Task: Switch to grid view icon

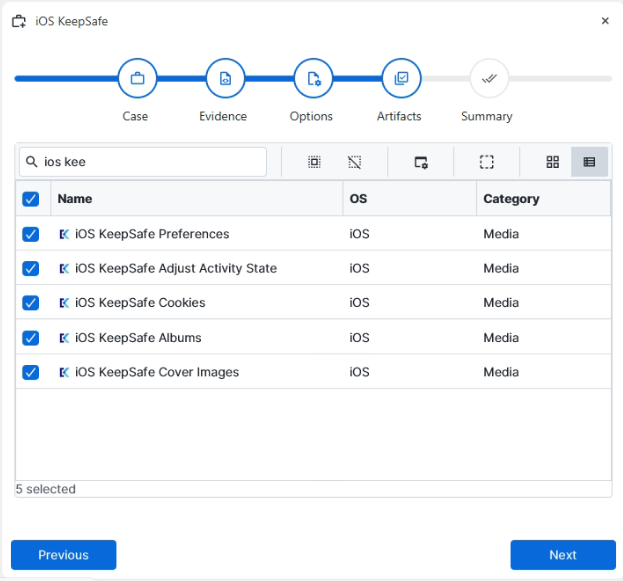Action: (552, 162)
